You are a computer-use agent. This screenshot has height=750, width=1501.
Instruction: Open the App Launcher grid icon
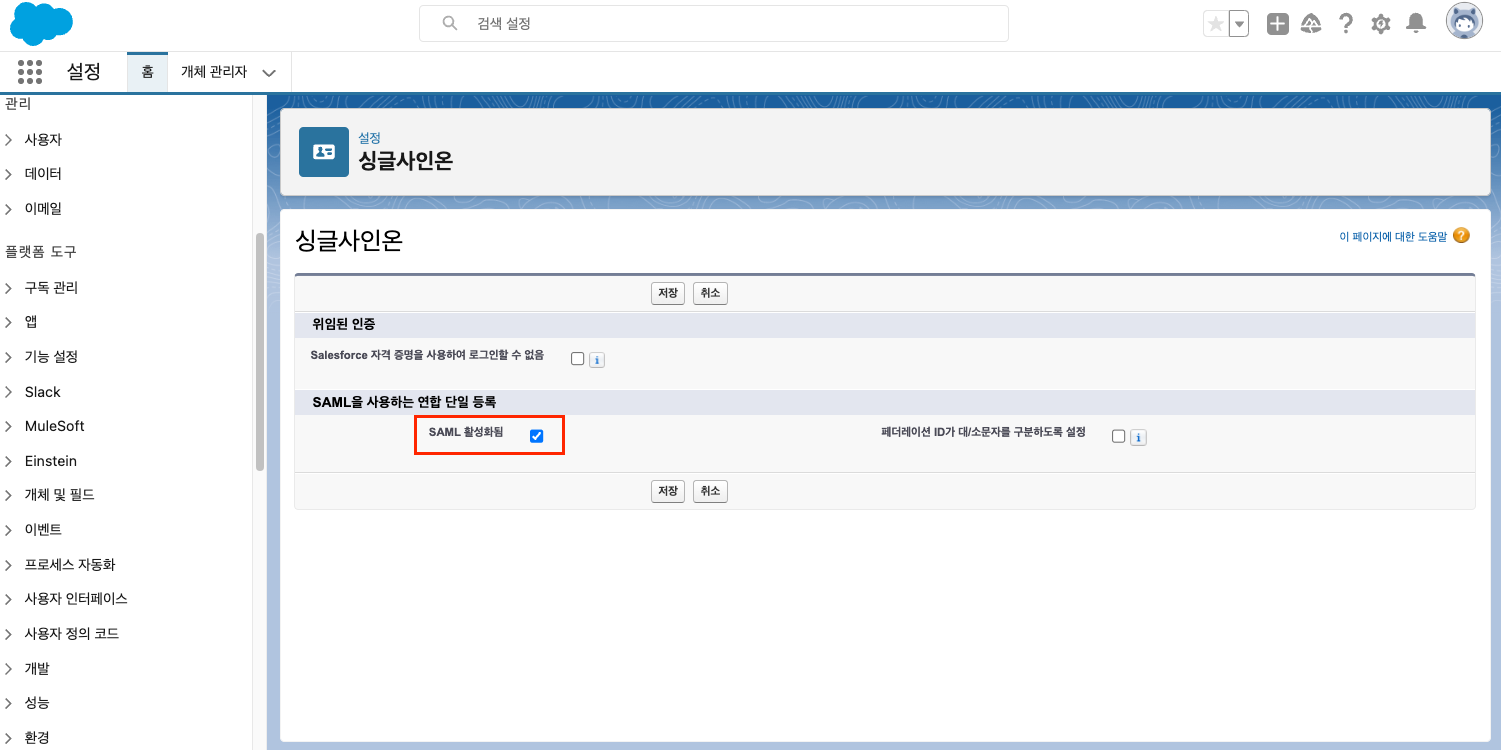(x=30, y=72)
